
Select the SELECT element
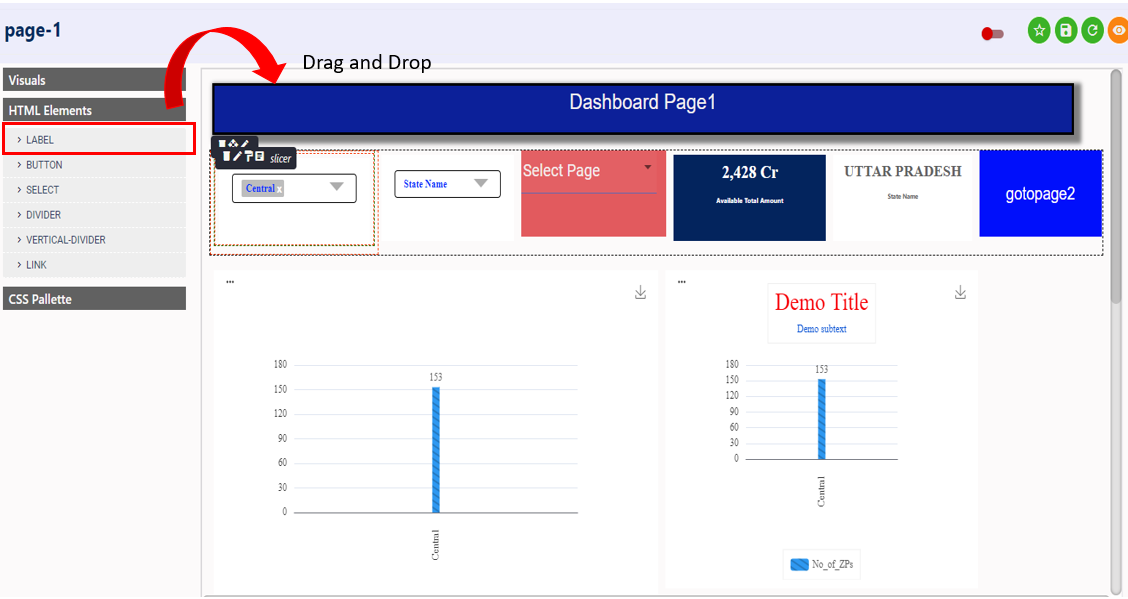(x=94, y=190)
